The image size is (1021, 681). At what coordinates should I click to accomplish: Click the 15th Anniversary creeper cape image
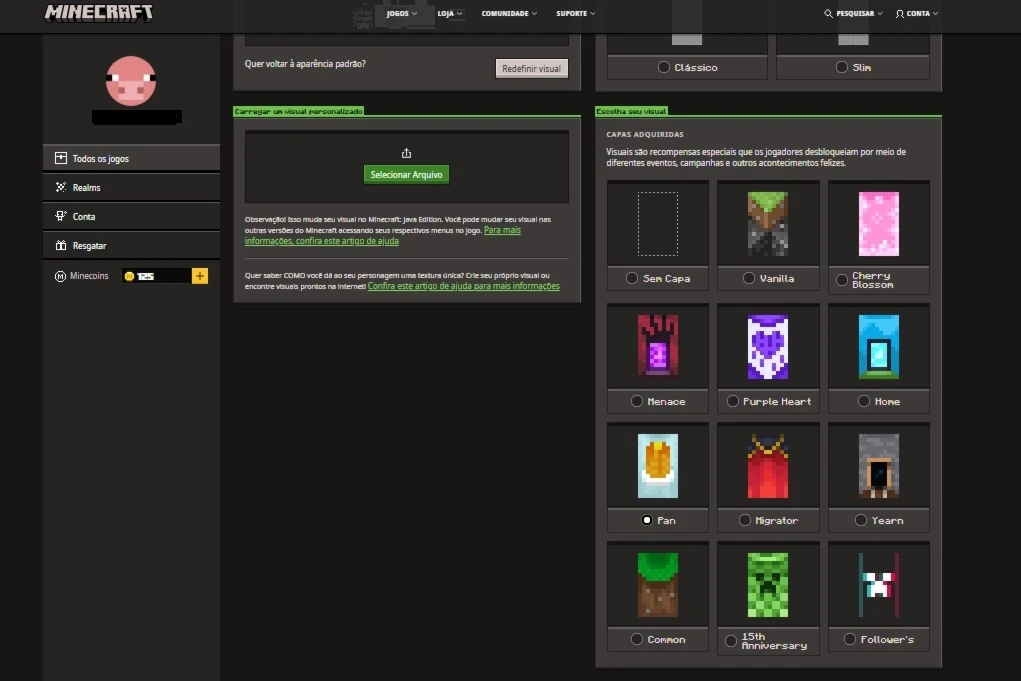pos(768,585)
